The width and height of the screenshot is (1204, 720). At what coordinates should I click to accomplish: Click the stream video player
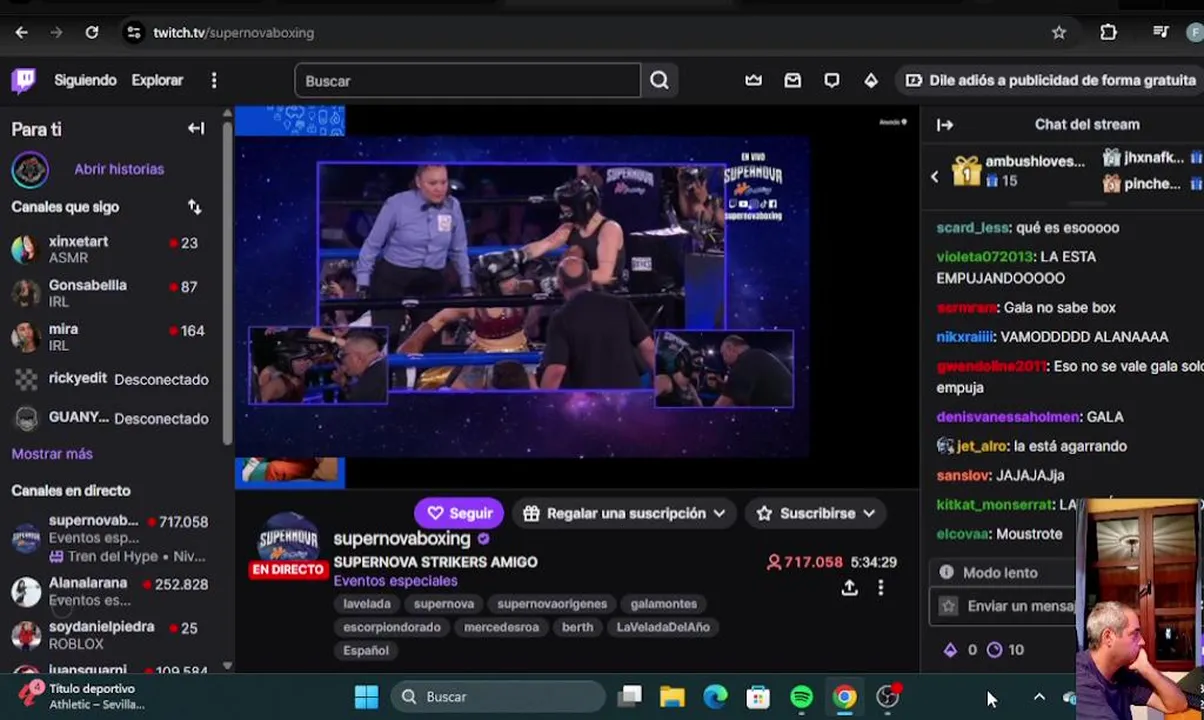[x=577, y=298]
